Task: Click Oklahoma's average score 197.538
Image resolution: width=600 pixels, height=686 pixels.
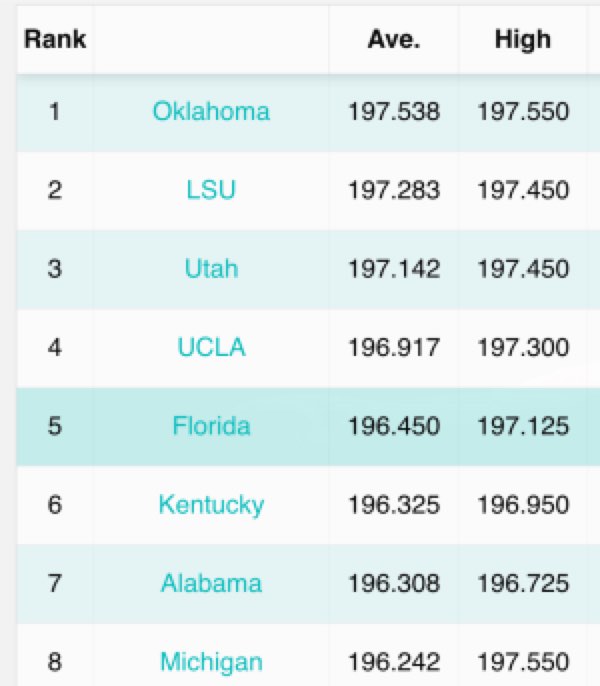Action: (394, 111)
